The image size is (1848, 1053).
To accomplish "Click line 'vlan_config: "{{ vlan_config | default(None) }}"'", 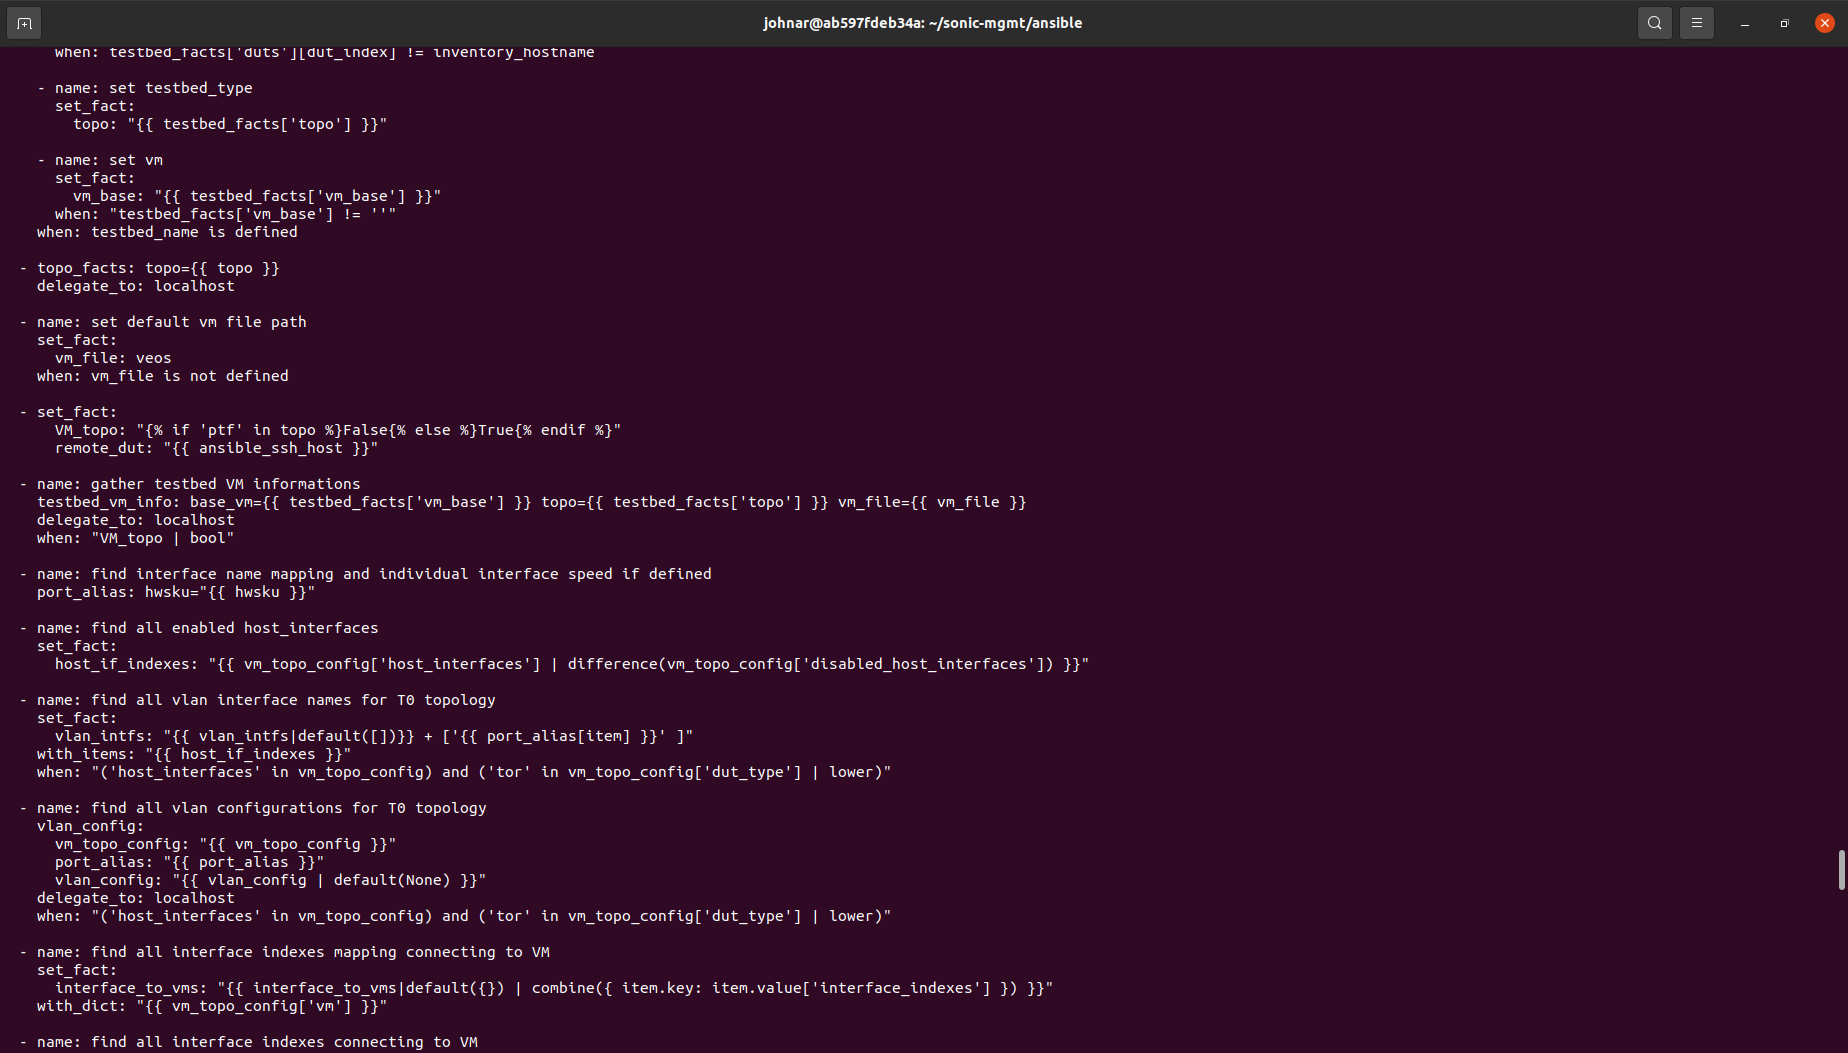I will [x=271, y=880].
